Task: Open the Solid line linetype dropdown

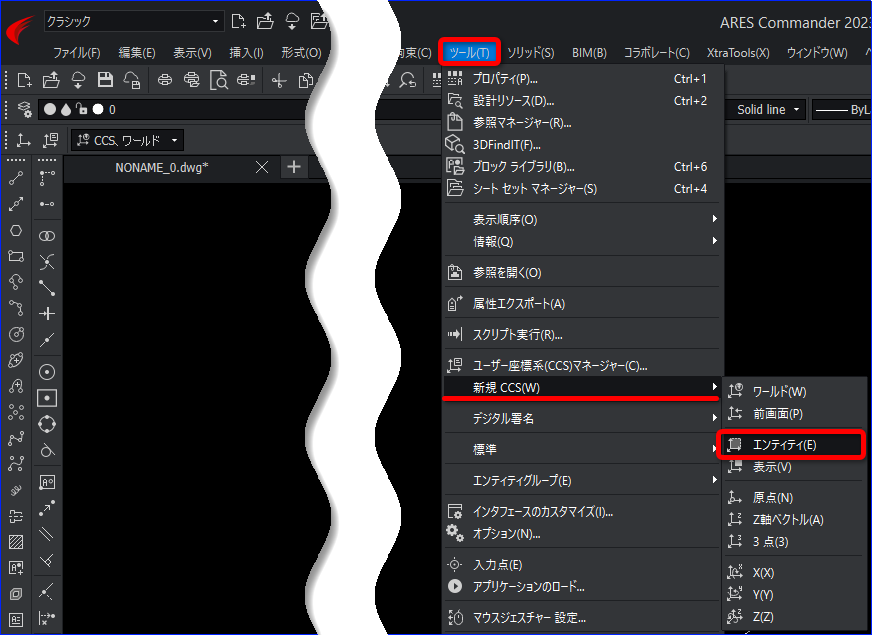Action: point(768,110)
